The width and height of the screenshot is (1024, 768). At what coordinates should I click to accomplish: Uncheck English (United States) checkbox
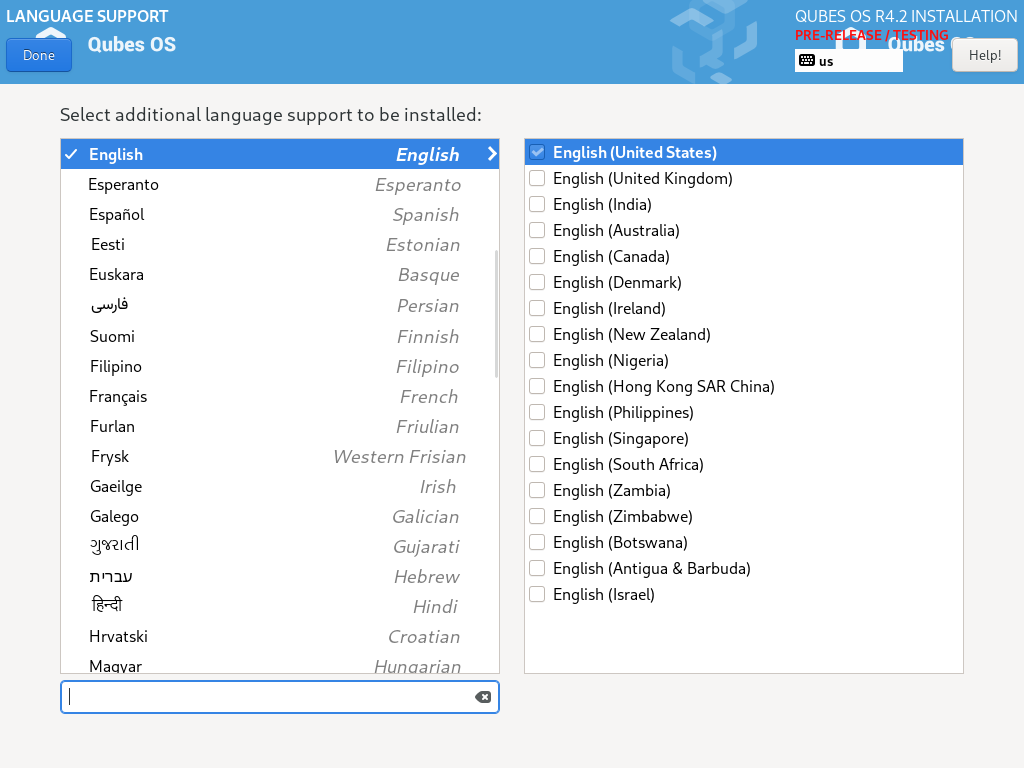(x=537, y=153)
